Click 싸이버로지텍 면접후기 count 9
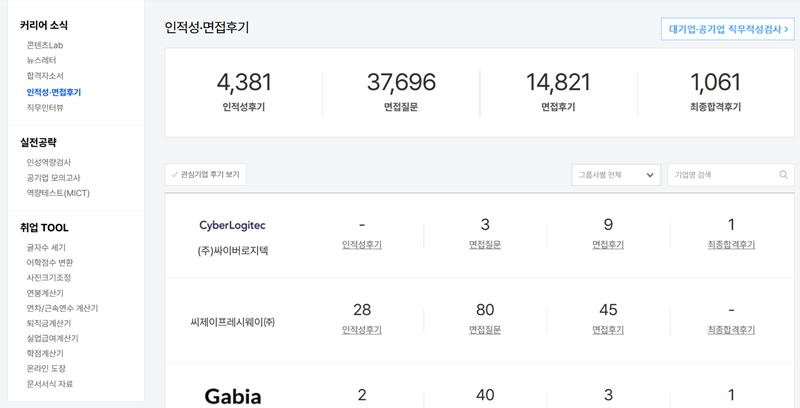 pyautogui.click(x=608, y=224)
